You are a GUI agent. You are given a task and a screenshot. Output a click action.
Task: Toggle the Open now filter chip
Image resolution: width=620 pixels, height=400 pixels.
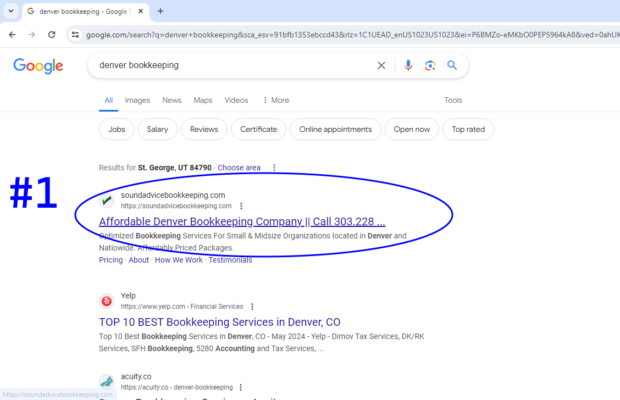[412, 129]
